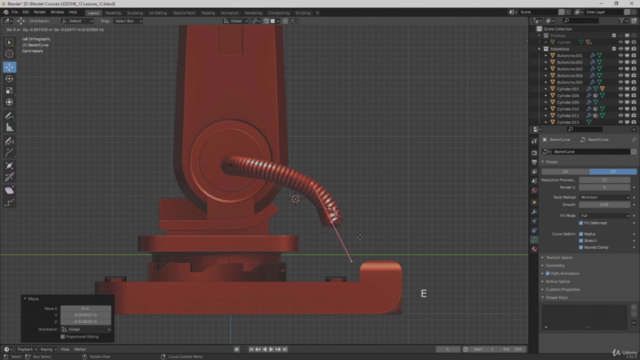The height and width of the screenshot is (360, 640).
Task: Open the Window menu
Action: tap(57, 12)
